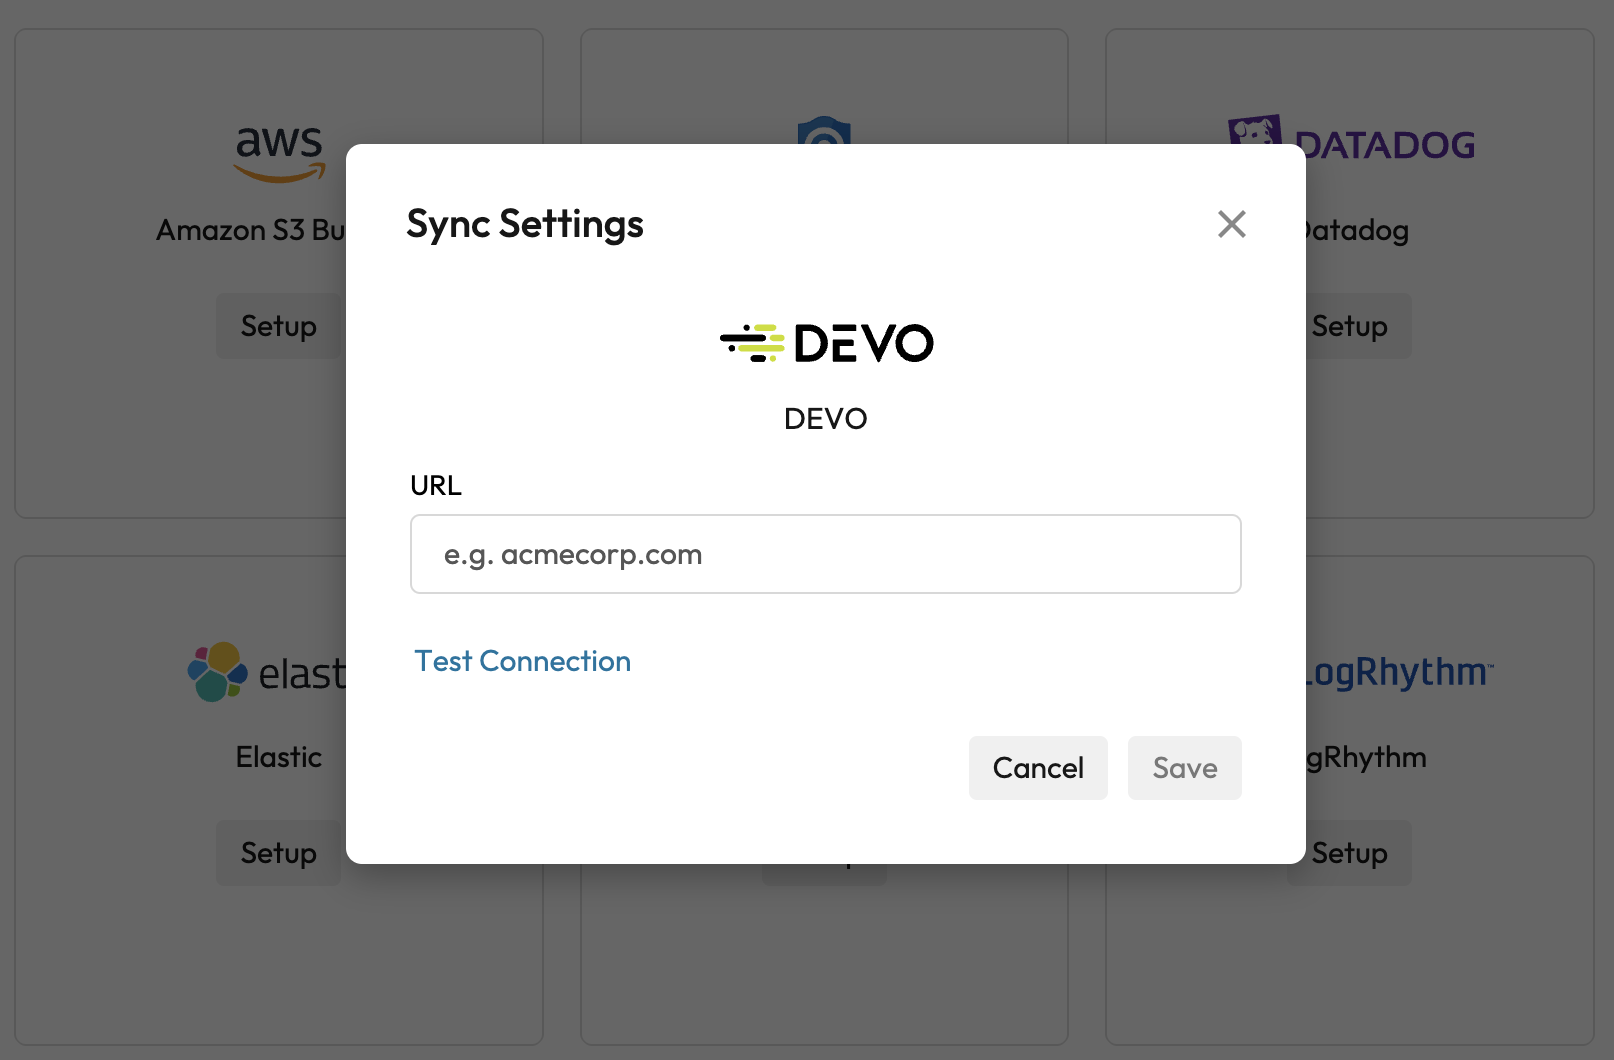
Task: Click the Amazon S3 Bucket card label
Action: (250, 230)
